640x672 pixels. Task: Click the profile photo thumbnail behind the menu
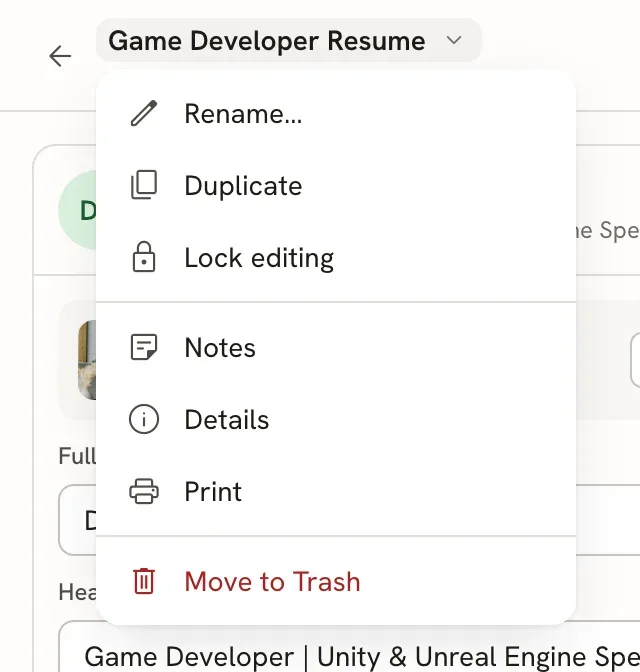[87, 360]
